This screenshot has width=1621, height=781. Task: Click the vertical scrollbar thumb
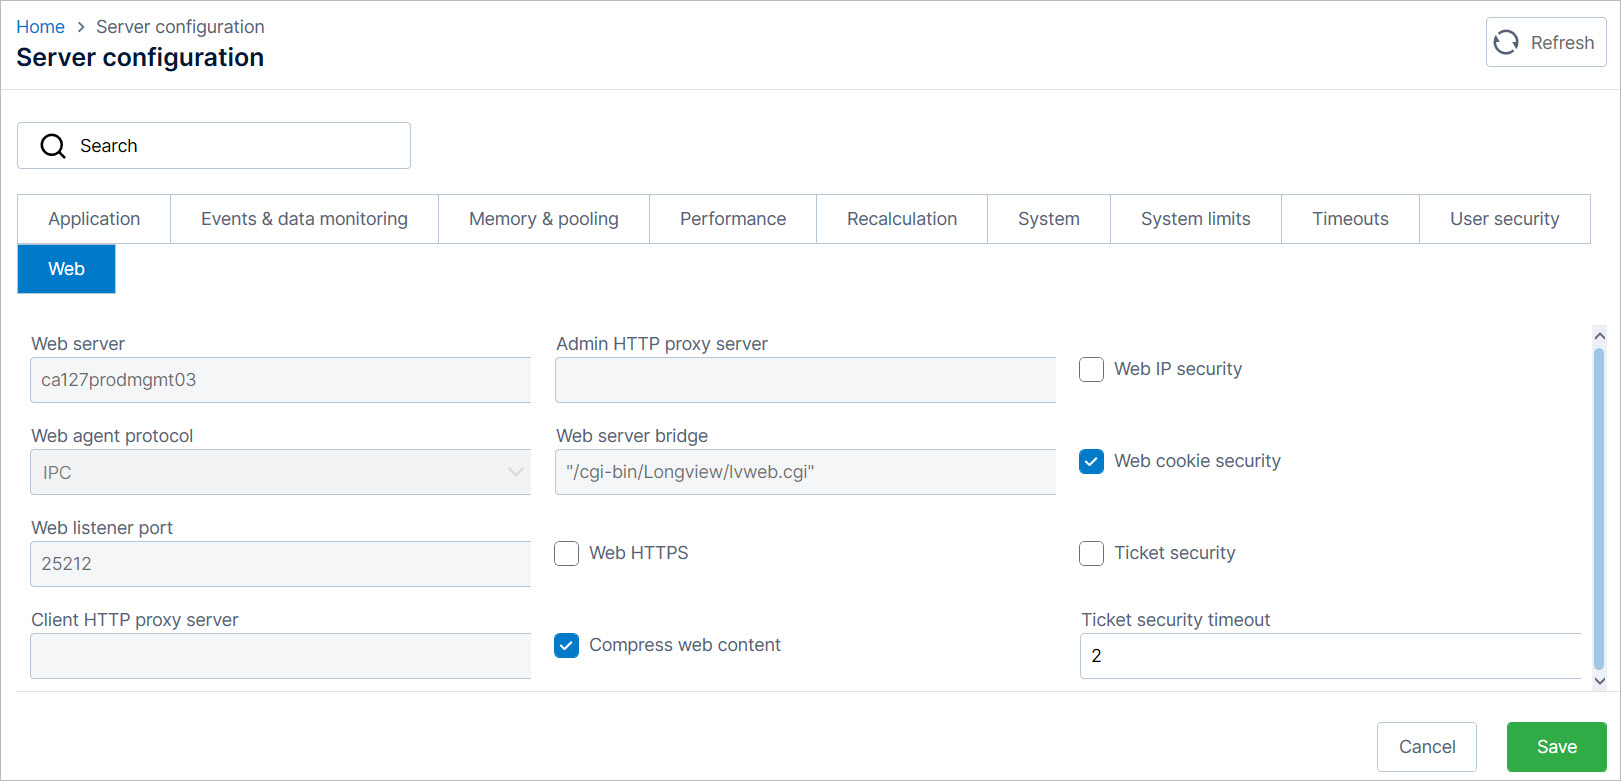1599,508
